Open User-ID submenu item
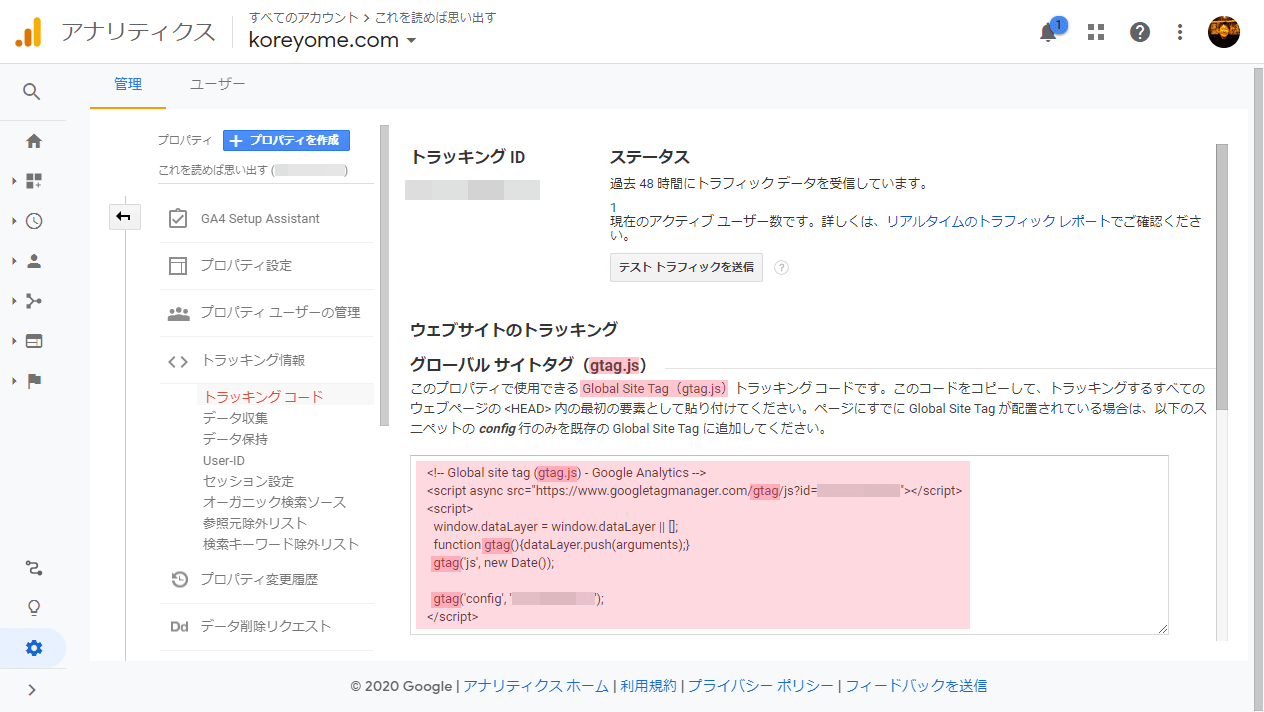The image size is (1264, 712). coord(224,460)
